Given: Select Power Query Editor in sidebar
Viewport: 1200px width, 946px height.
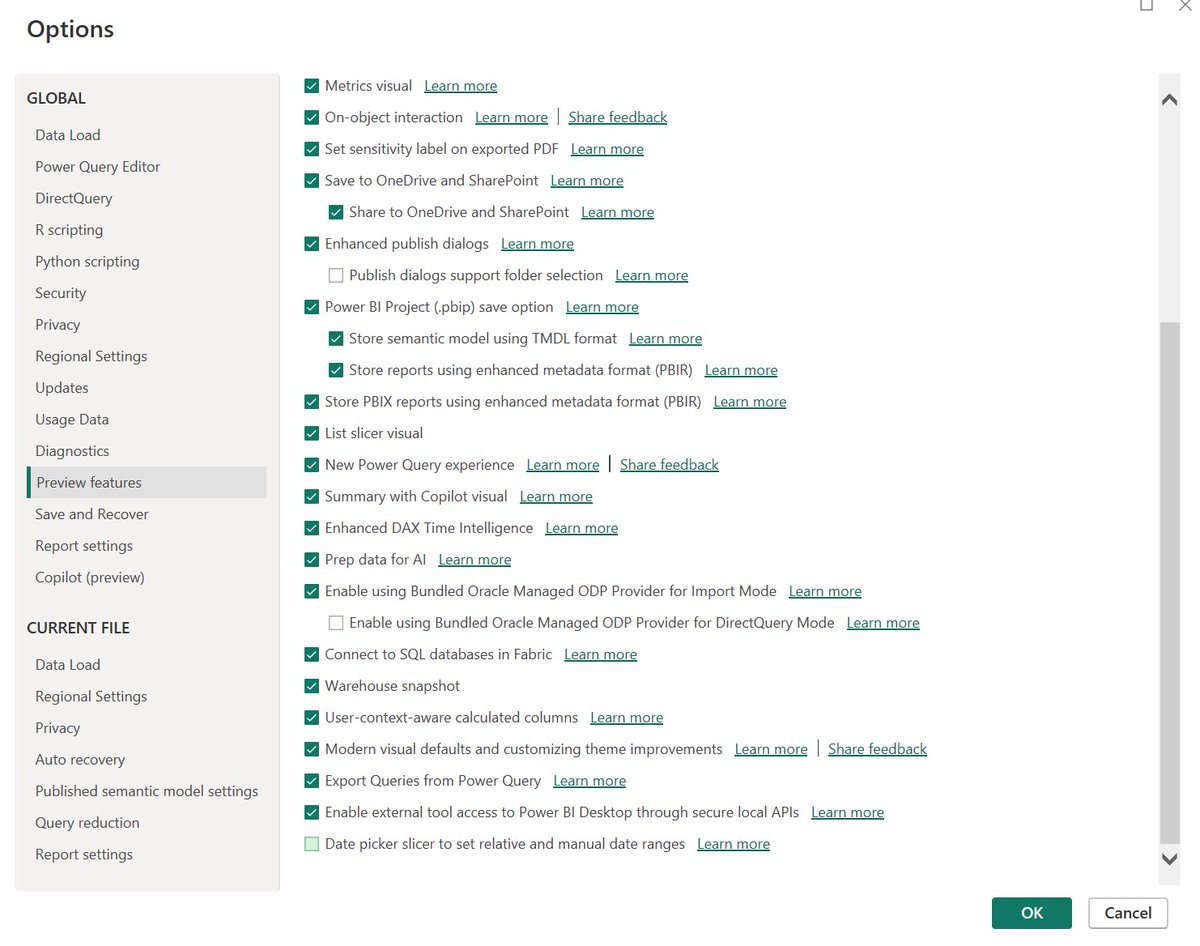Looking at the screenshot, I should [x=98, y=167].
